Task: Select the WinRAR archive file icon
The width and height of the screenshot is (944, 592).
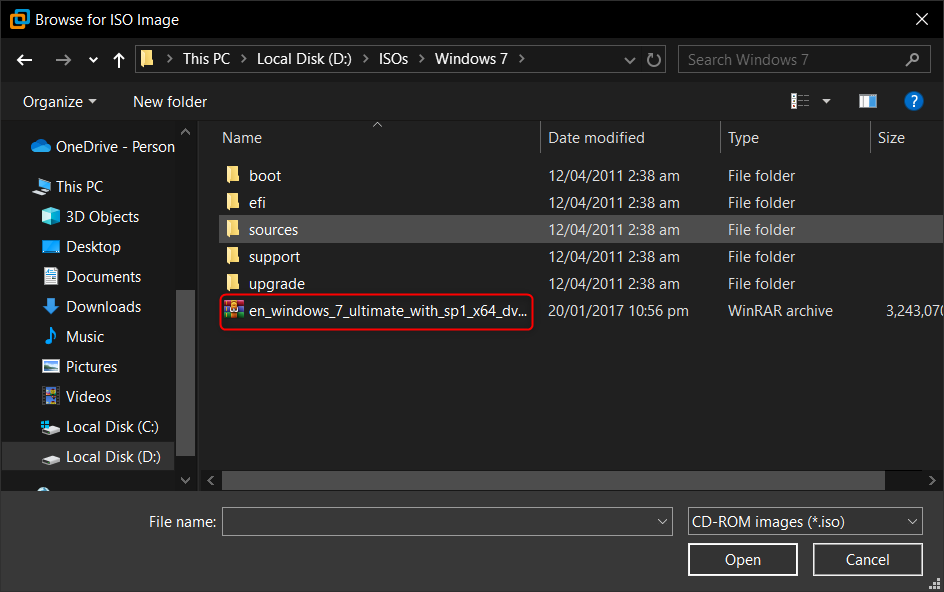Action: (234, 310)
